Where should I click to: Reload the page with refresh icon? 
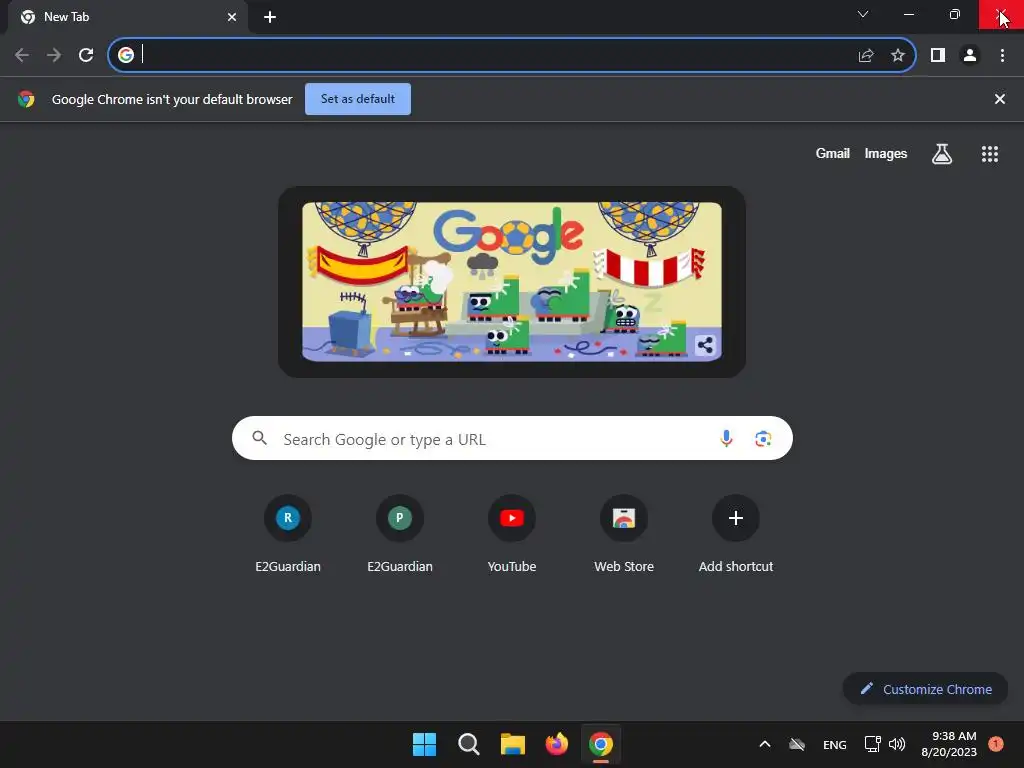86,56
